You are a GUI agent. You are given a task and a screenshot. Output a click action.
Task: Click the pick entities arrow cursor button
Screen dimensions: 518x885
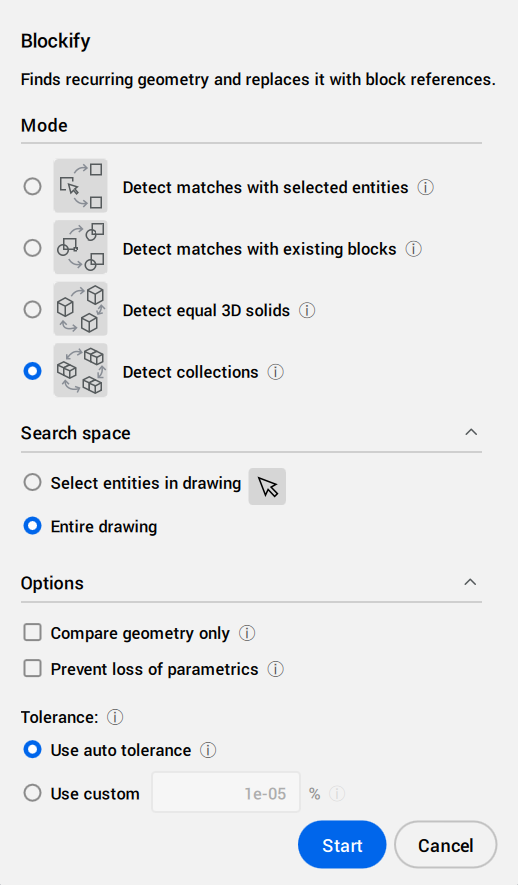[x=267, y=486]
